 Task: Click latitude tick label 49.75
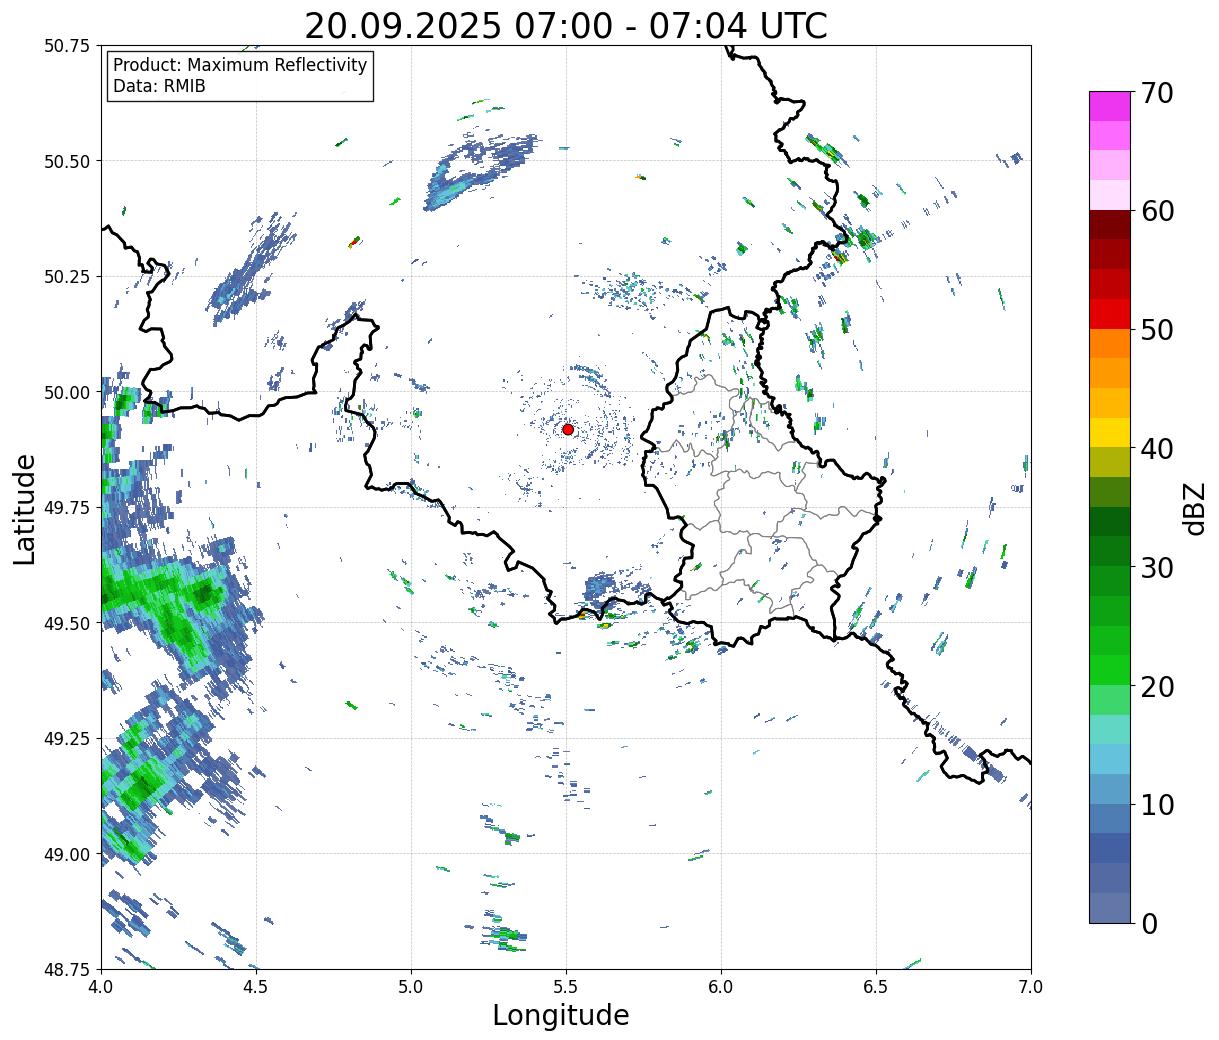tap(67, 508)
